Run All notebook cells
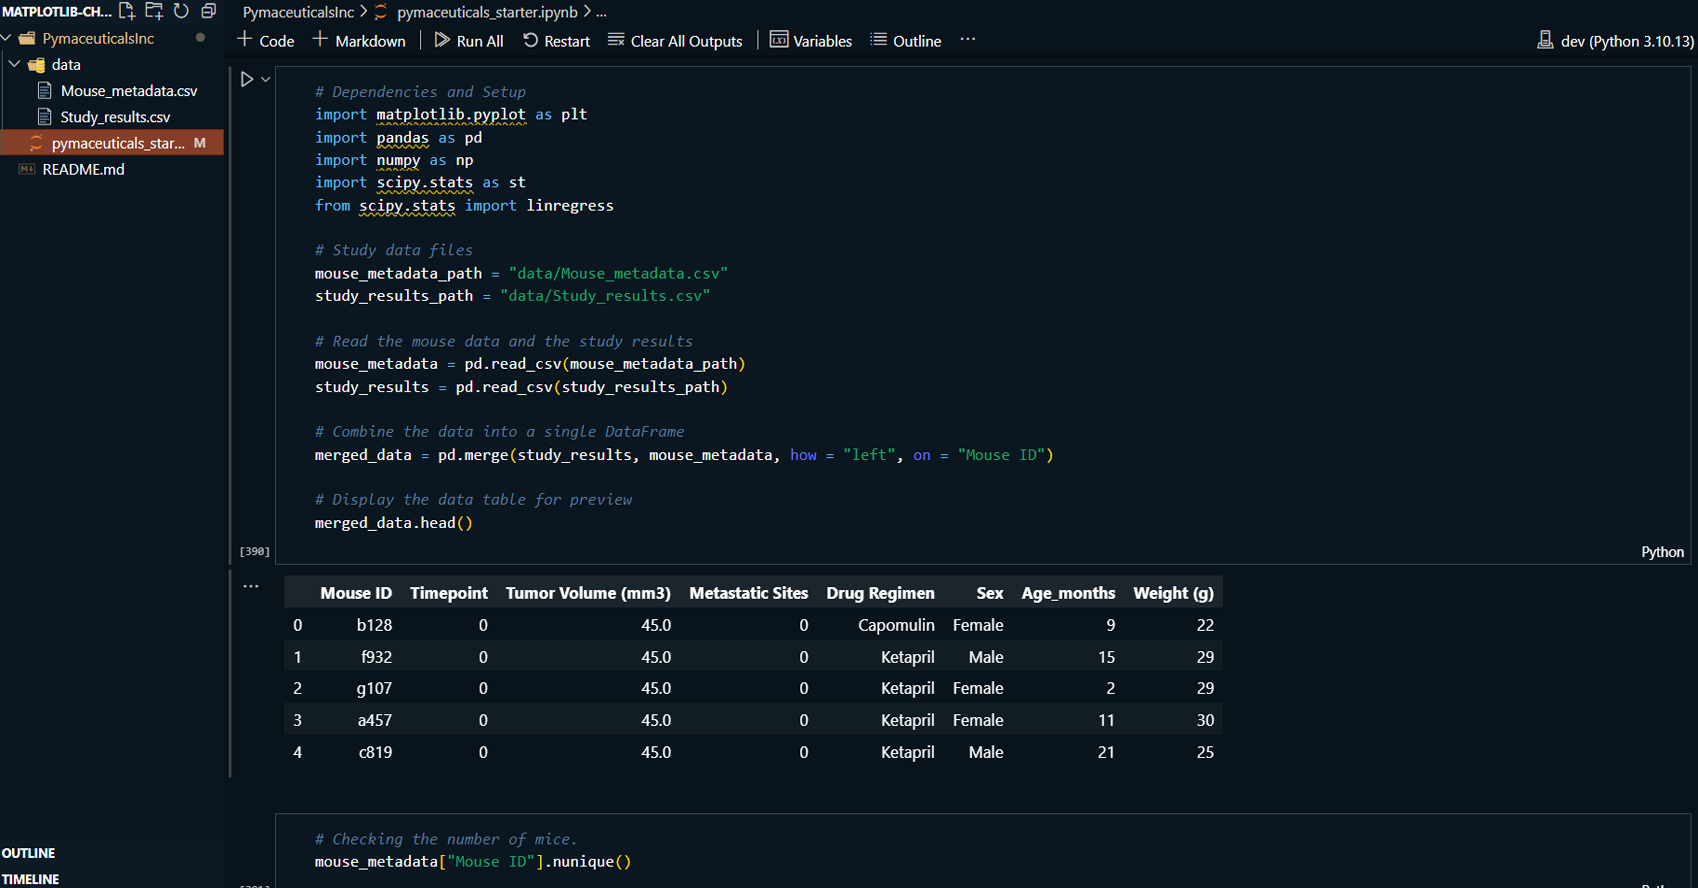1698x888 pixels. [x=468, y=41]
